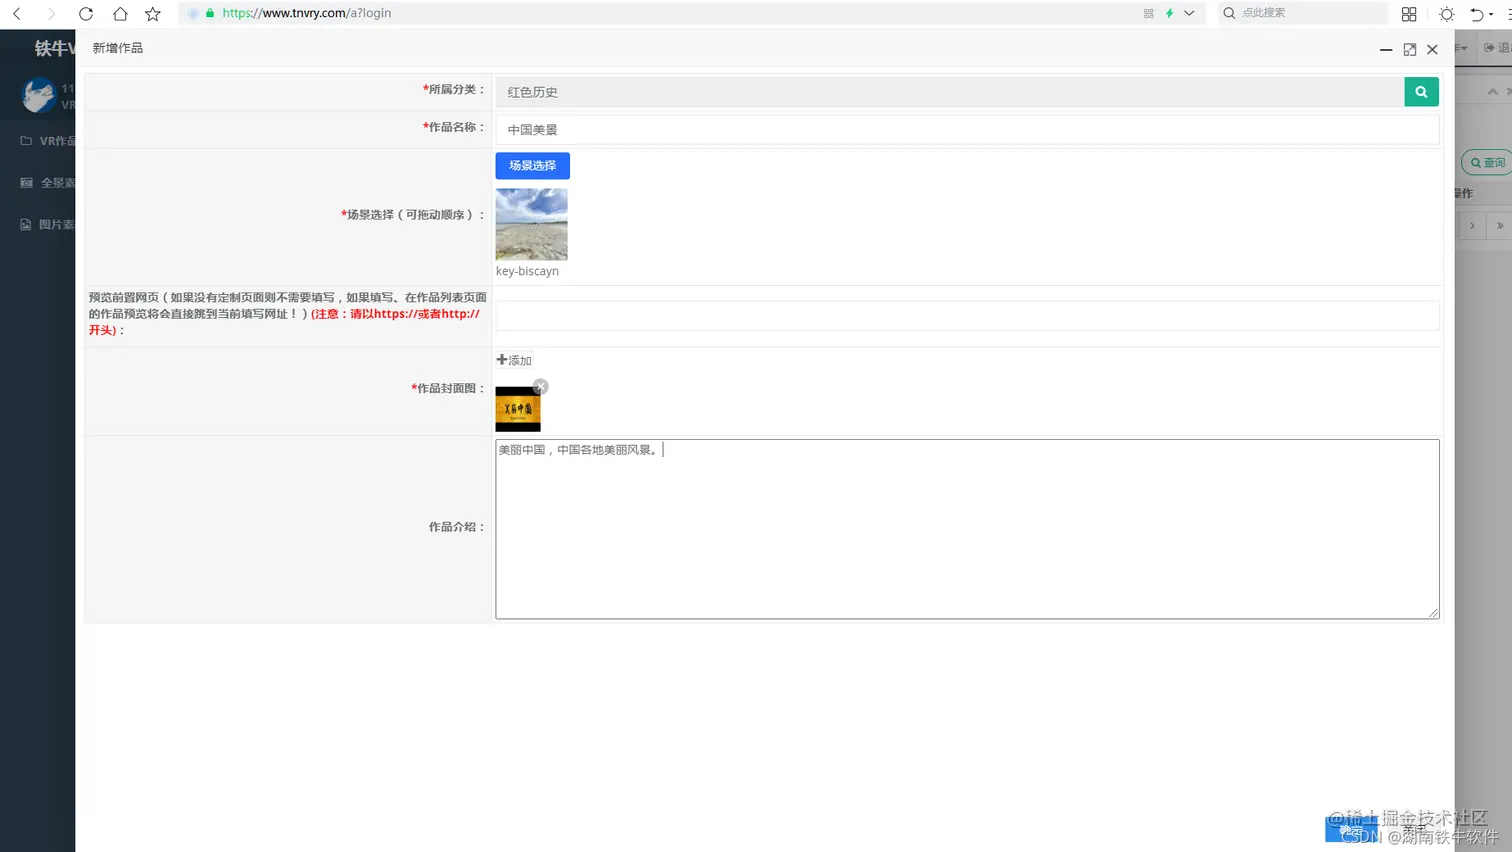
Task: Open the dropdown arrow beside undo icon
Action: pos(1491,14)
